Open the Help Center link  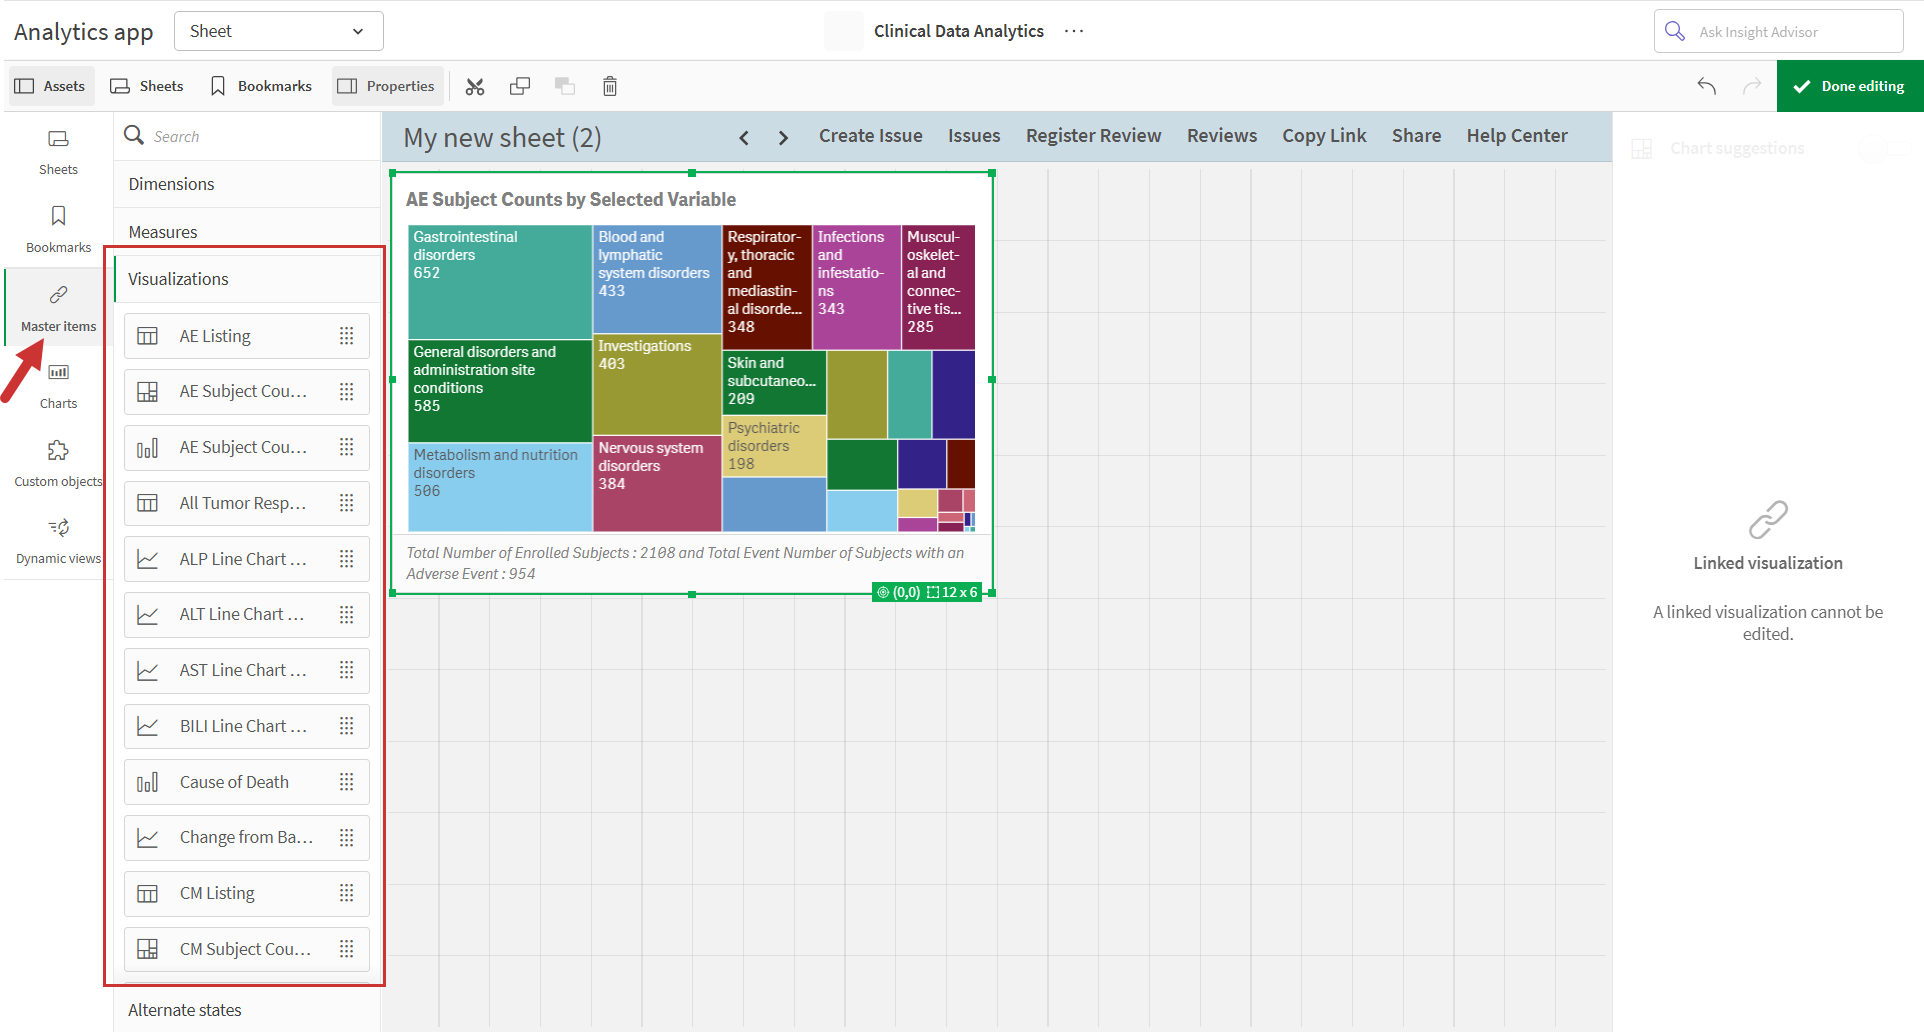(x=1517, y=136)
